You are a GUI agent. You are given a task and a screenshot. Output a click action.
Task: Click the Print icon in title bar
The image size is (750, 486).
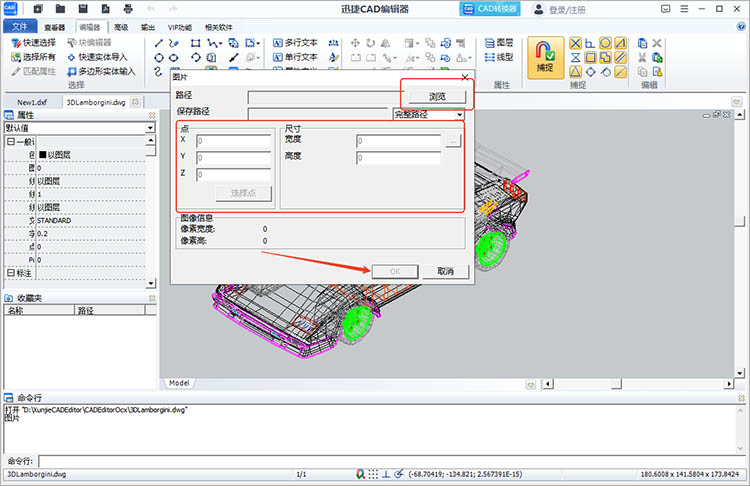pyautogui.click(x=128, y=9)
